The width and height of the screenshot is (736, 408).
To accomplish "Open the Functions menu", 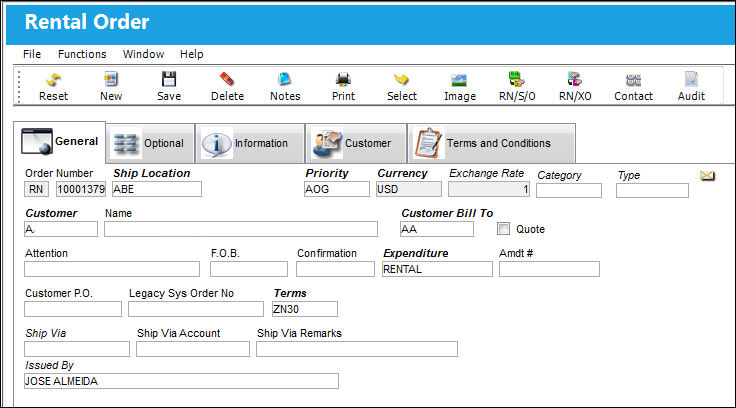I will 82,54.
